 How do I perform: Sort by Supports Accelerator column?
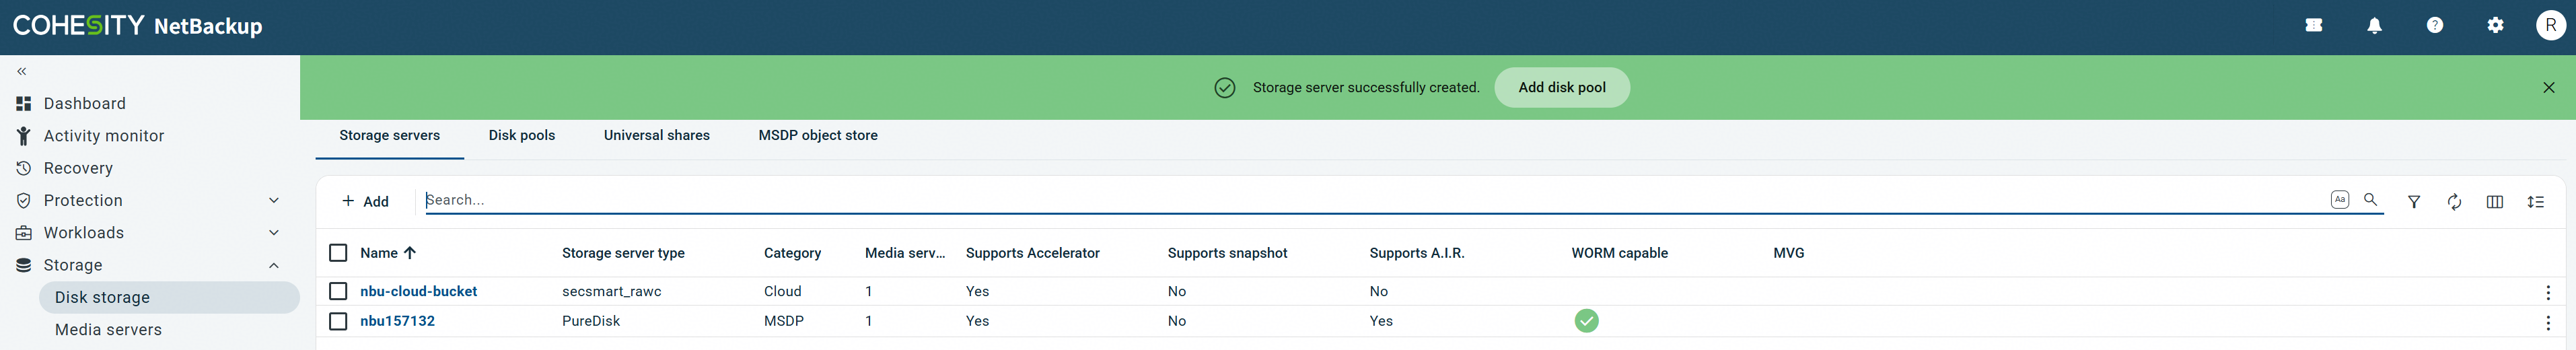[x=1032, y=253]
